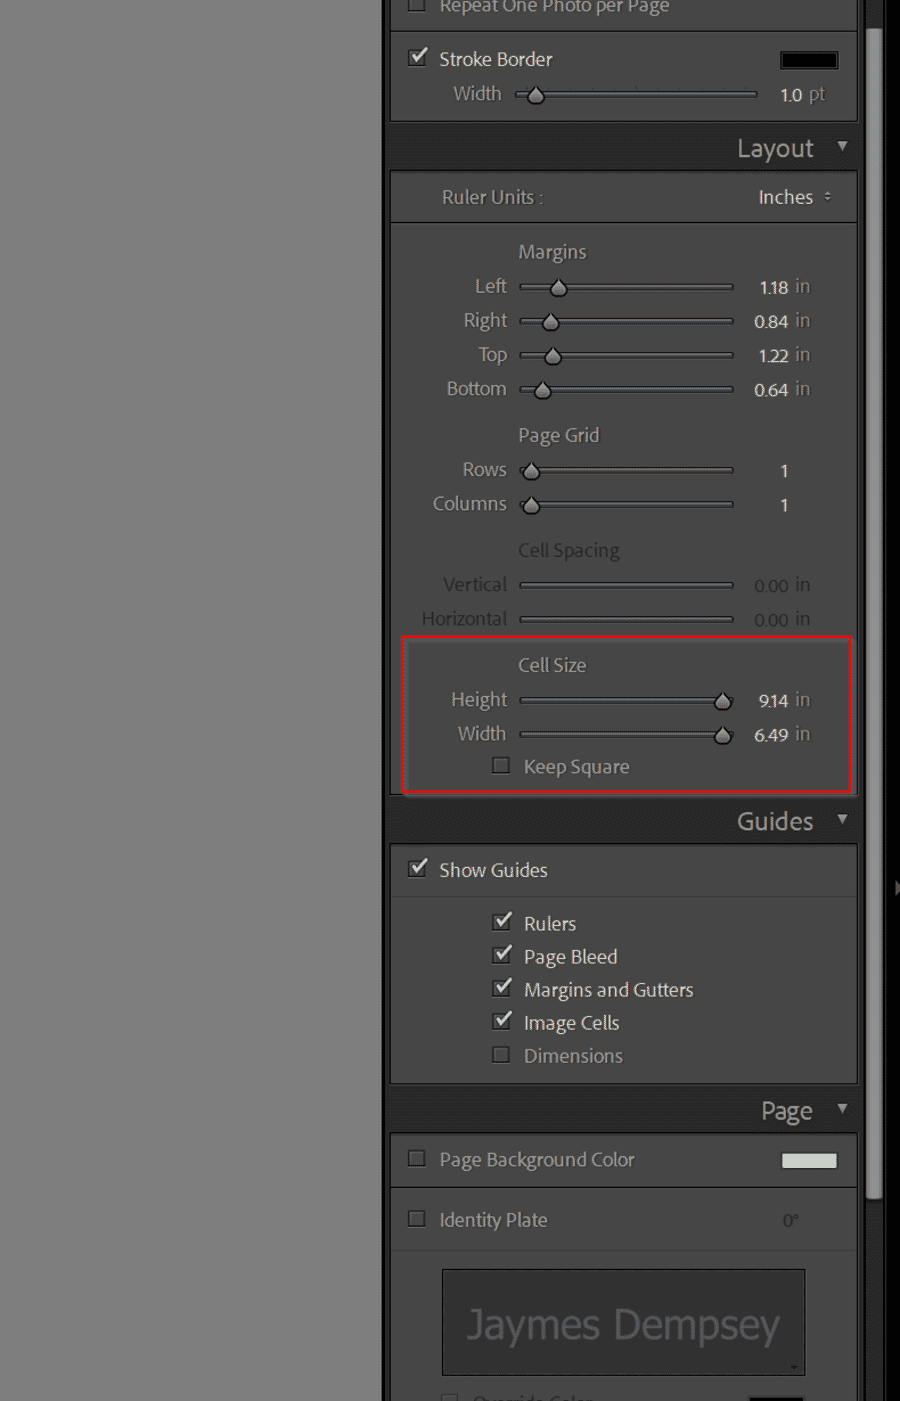Click the Stroke Border Width slider handle
This screenshot has width=900, height=1401.
point(536,95)
